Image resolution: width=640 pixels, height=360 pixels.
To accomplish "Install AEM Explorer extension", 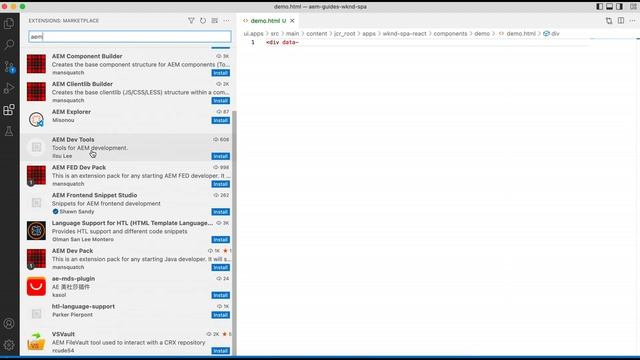I will 220,120.
